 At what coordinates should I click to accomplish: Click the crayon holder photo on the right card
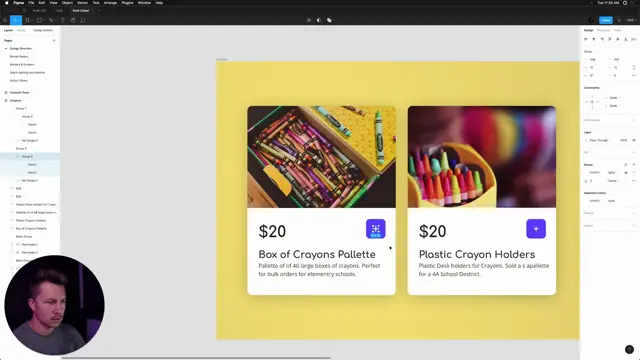(482, 157)
